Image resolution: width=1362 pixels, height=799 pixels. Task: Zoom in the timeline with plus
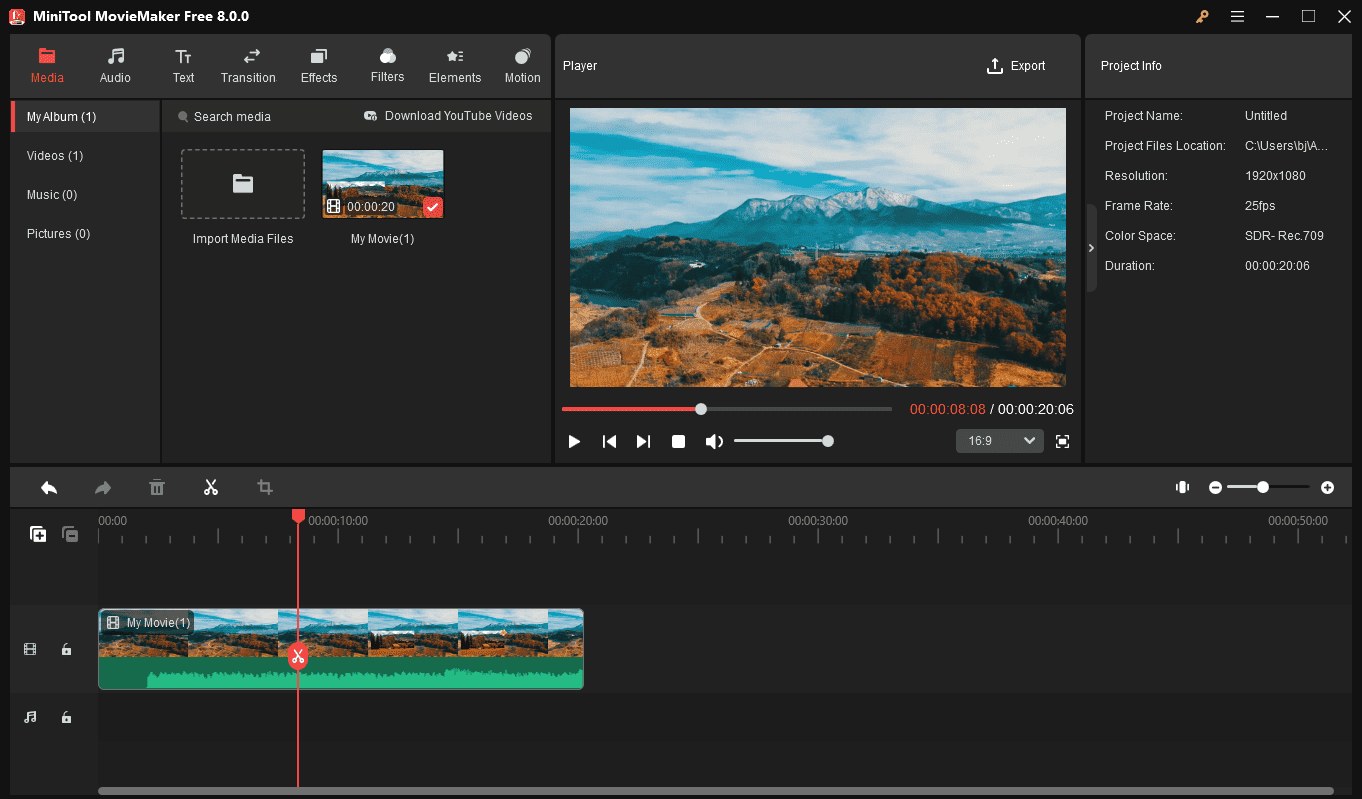[1327, 487]
